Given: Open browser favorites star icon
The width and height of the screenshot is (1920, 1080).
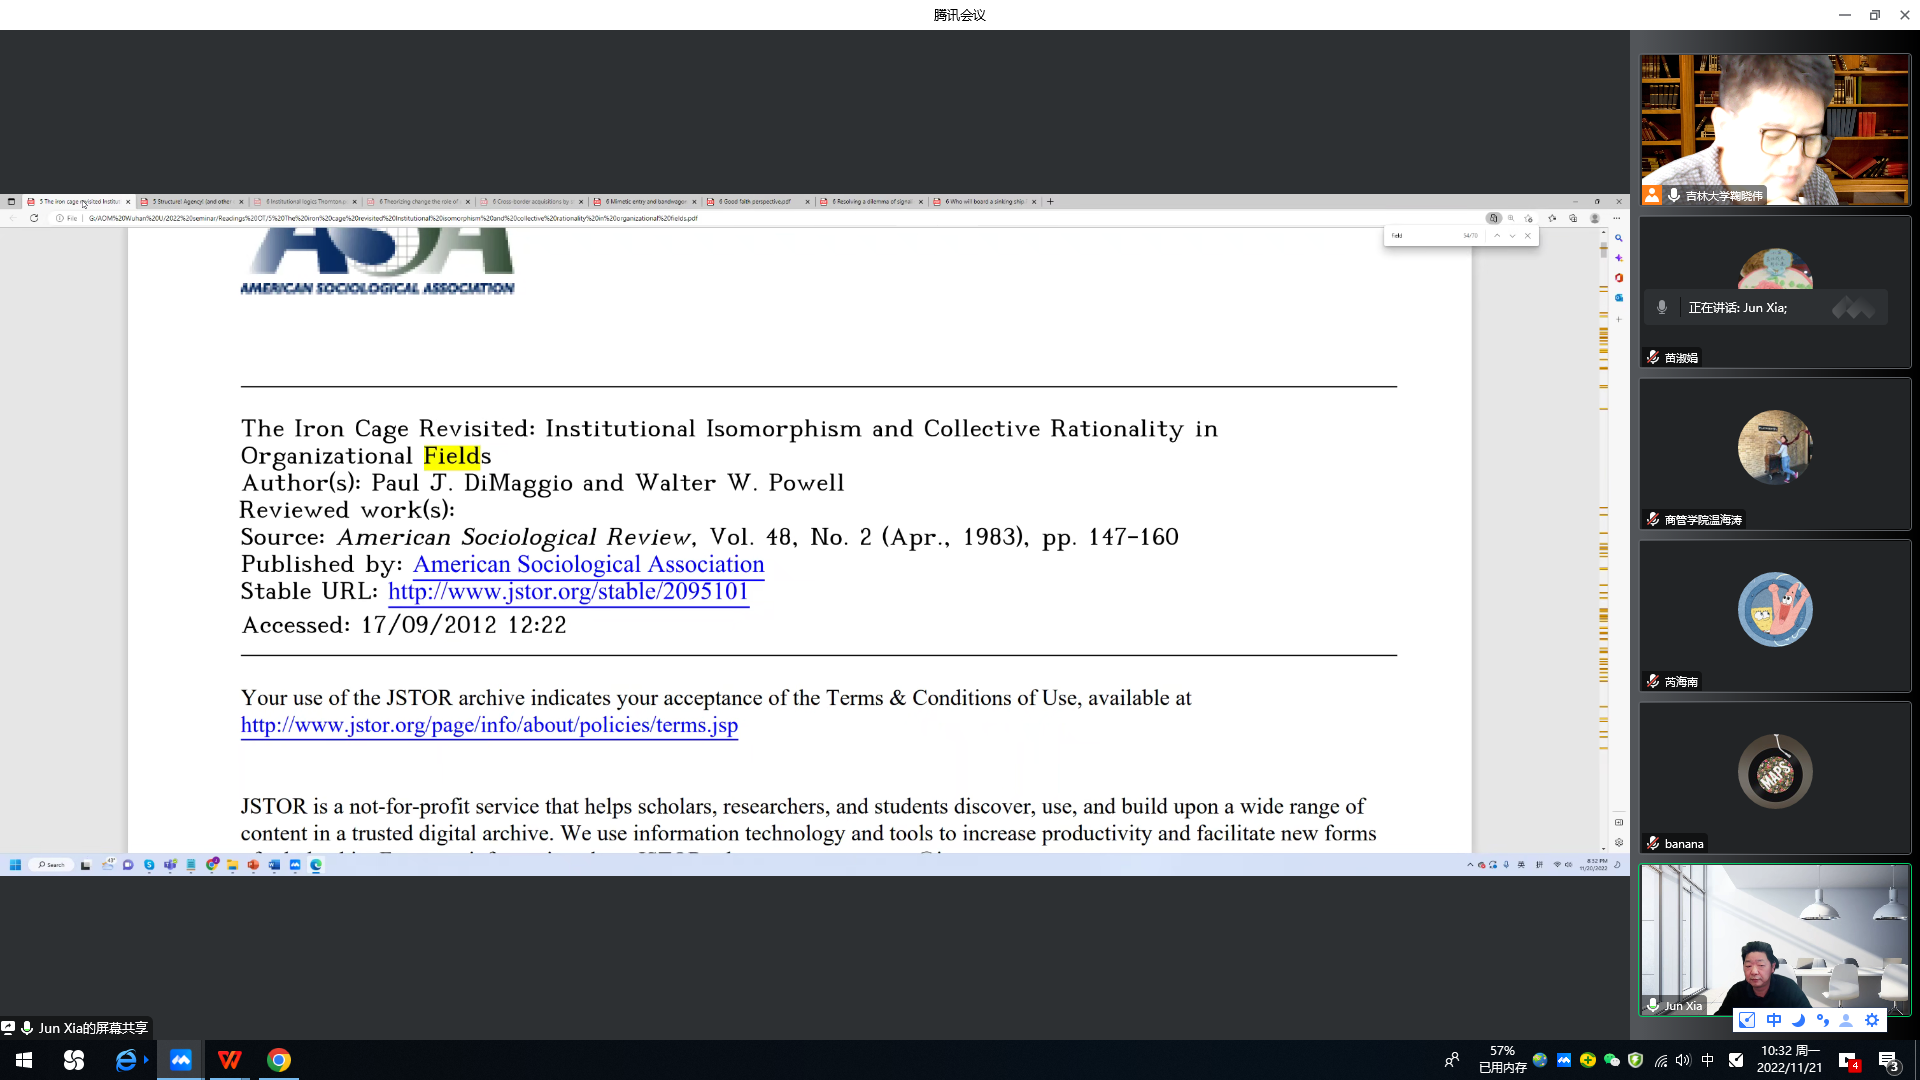Looking at the screenshot, I should [x=1552, y=218].
